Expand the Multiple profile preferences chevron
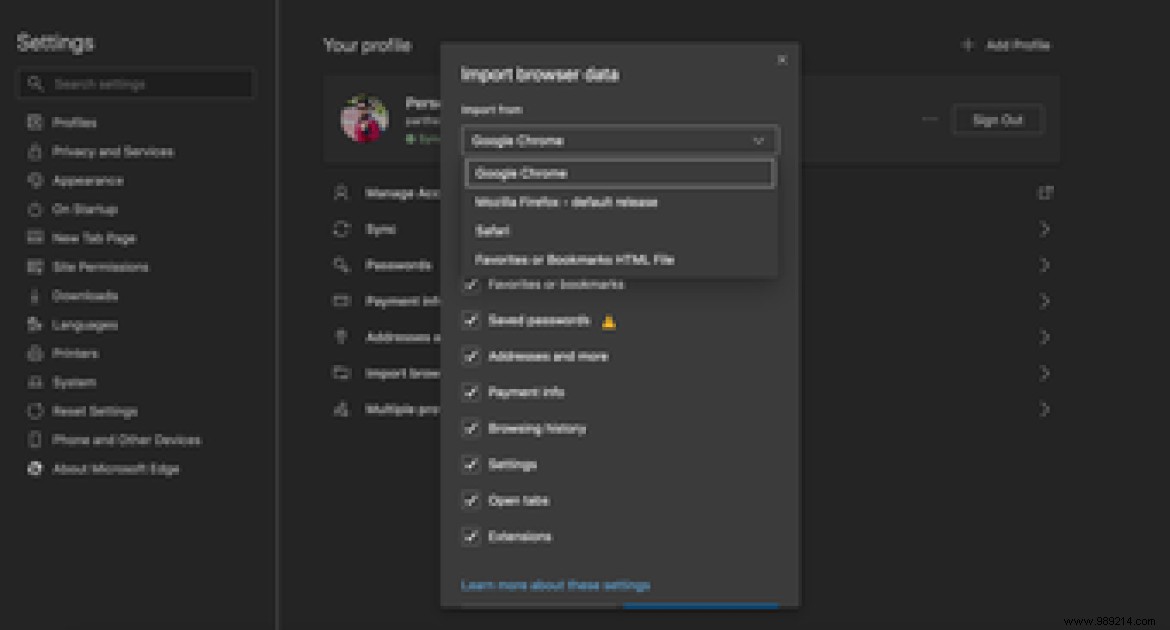The height and width of the screenshot is (630, 1170). [x=1045, y=409]
